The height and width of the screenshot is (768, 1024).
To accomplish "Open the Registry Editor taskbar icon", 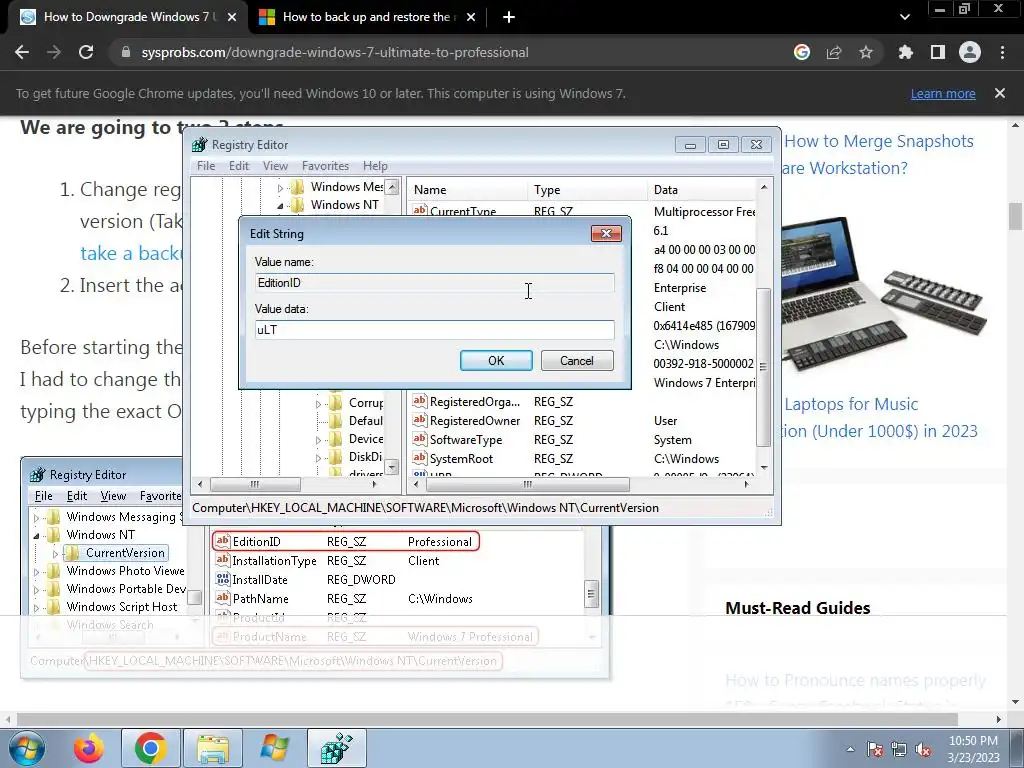I will pos(337,748).
